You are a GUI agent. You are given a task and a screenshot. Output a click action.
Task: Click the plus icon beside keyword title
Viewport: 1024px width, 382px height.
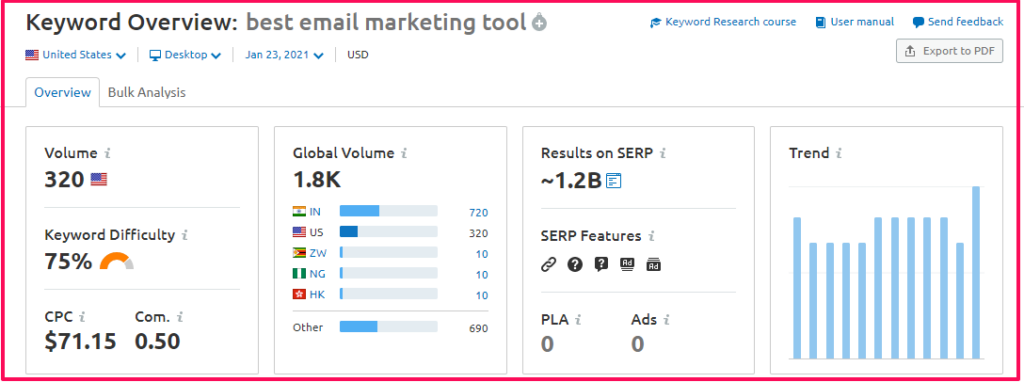pyautogui.click(x=539, y=24)
